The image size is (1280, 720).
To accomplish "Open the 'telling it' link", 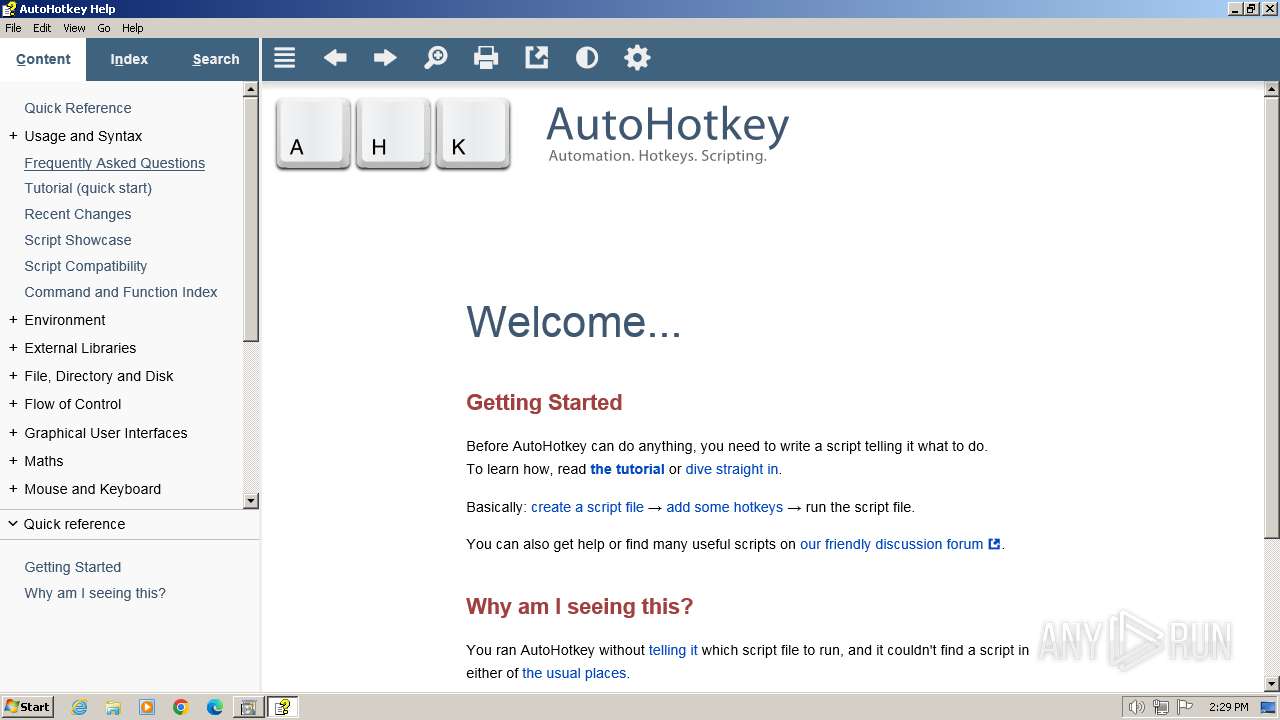I will click(673, 650).
